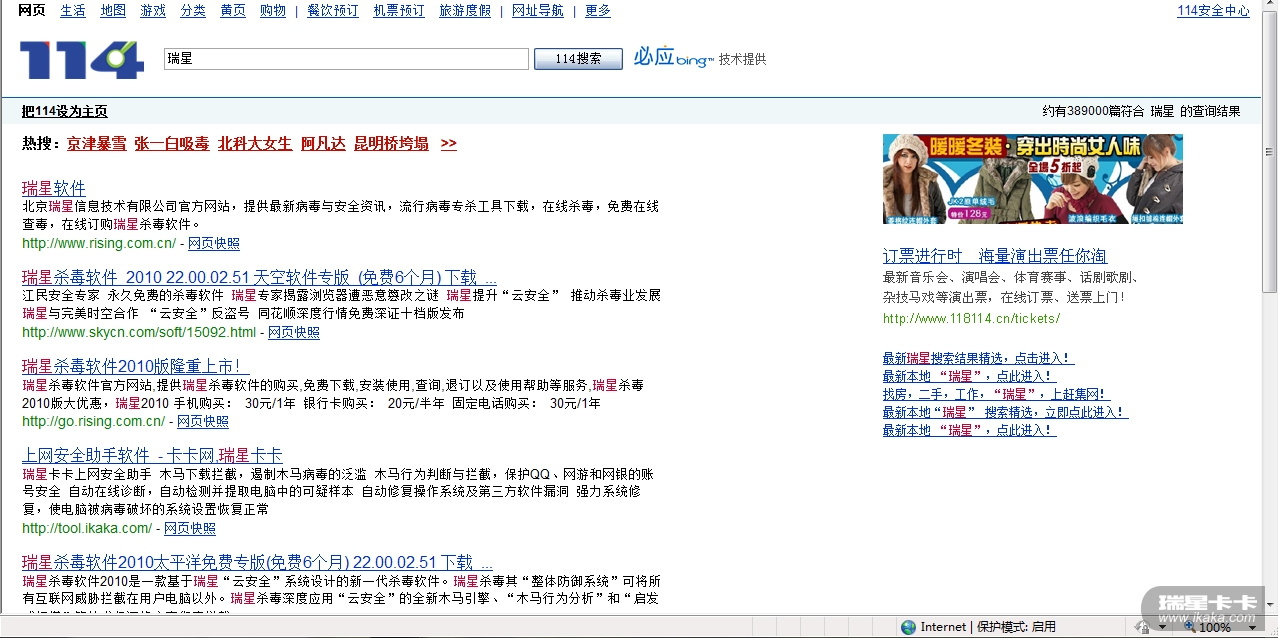1278x638 pixels.
Task: Open the 114安全中心 link
Action: pyautogui.click(x=1213, y=10)
